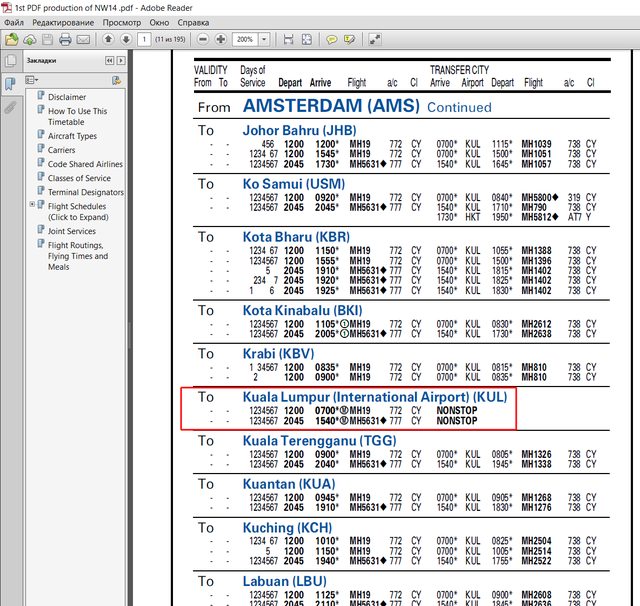
Task: Click the Labuan (LBU) heading
Action: (284, 581)
